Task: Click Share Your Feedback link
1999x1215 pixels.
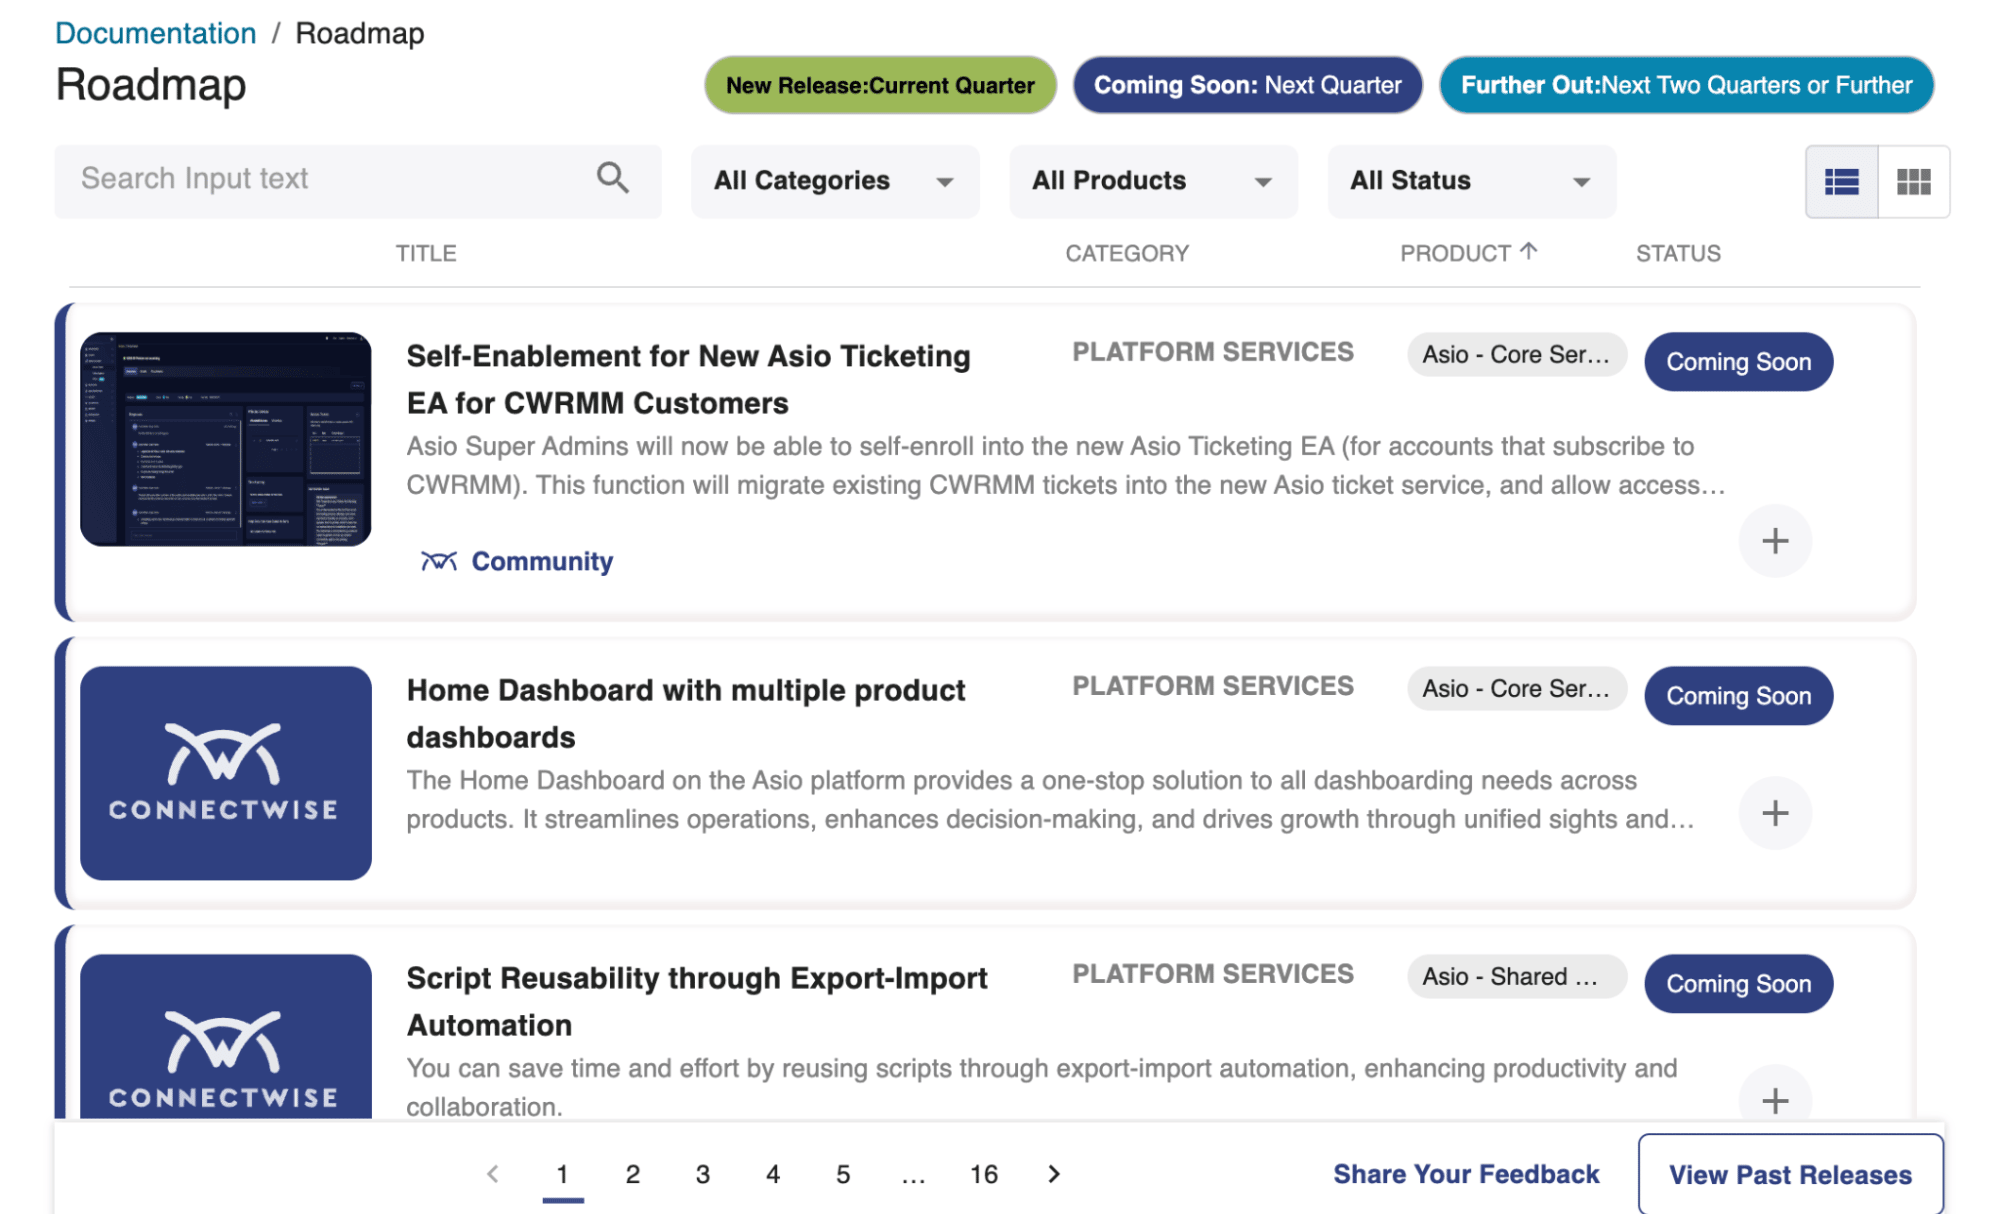Action: [1466, 1174]
